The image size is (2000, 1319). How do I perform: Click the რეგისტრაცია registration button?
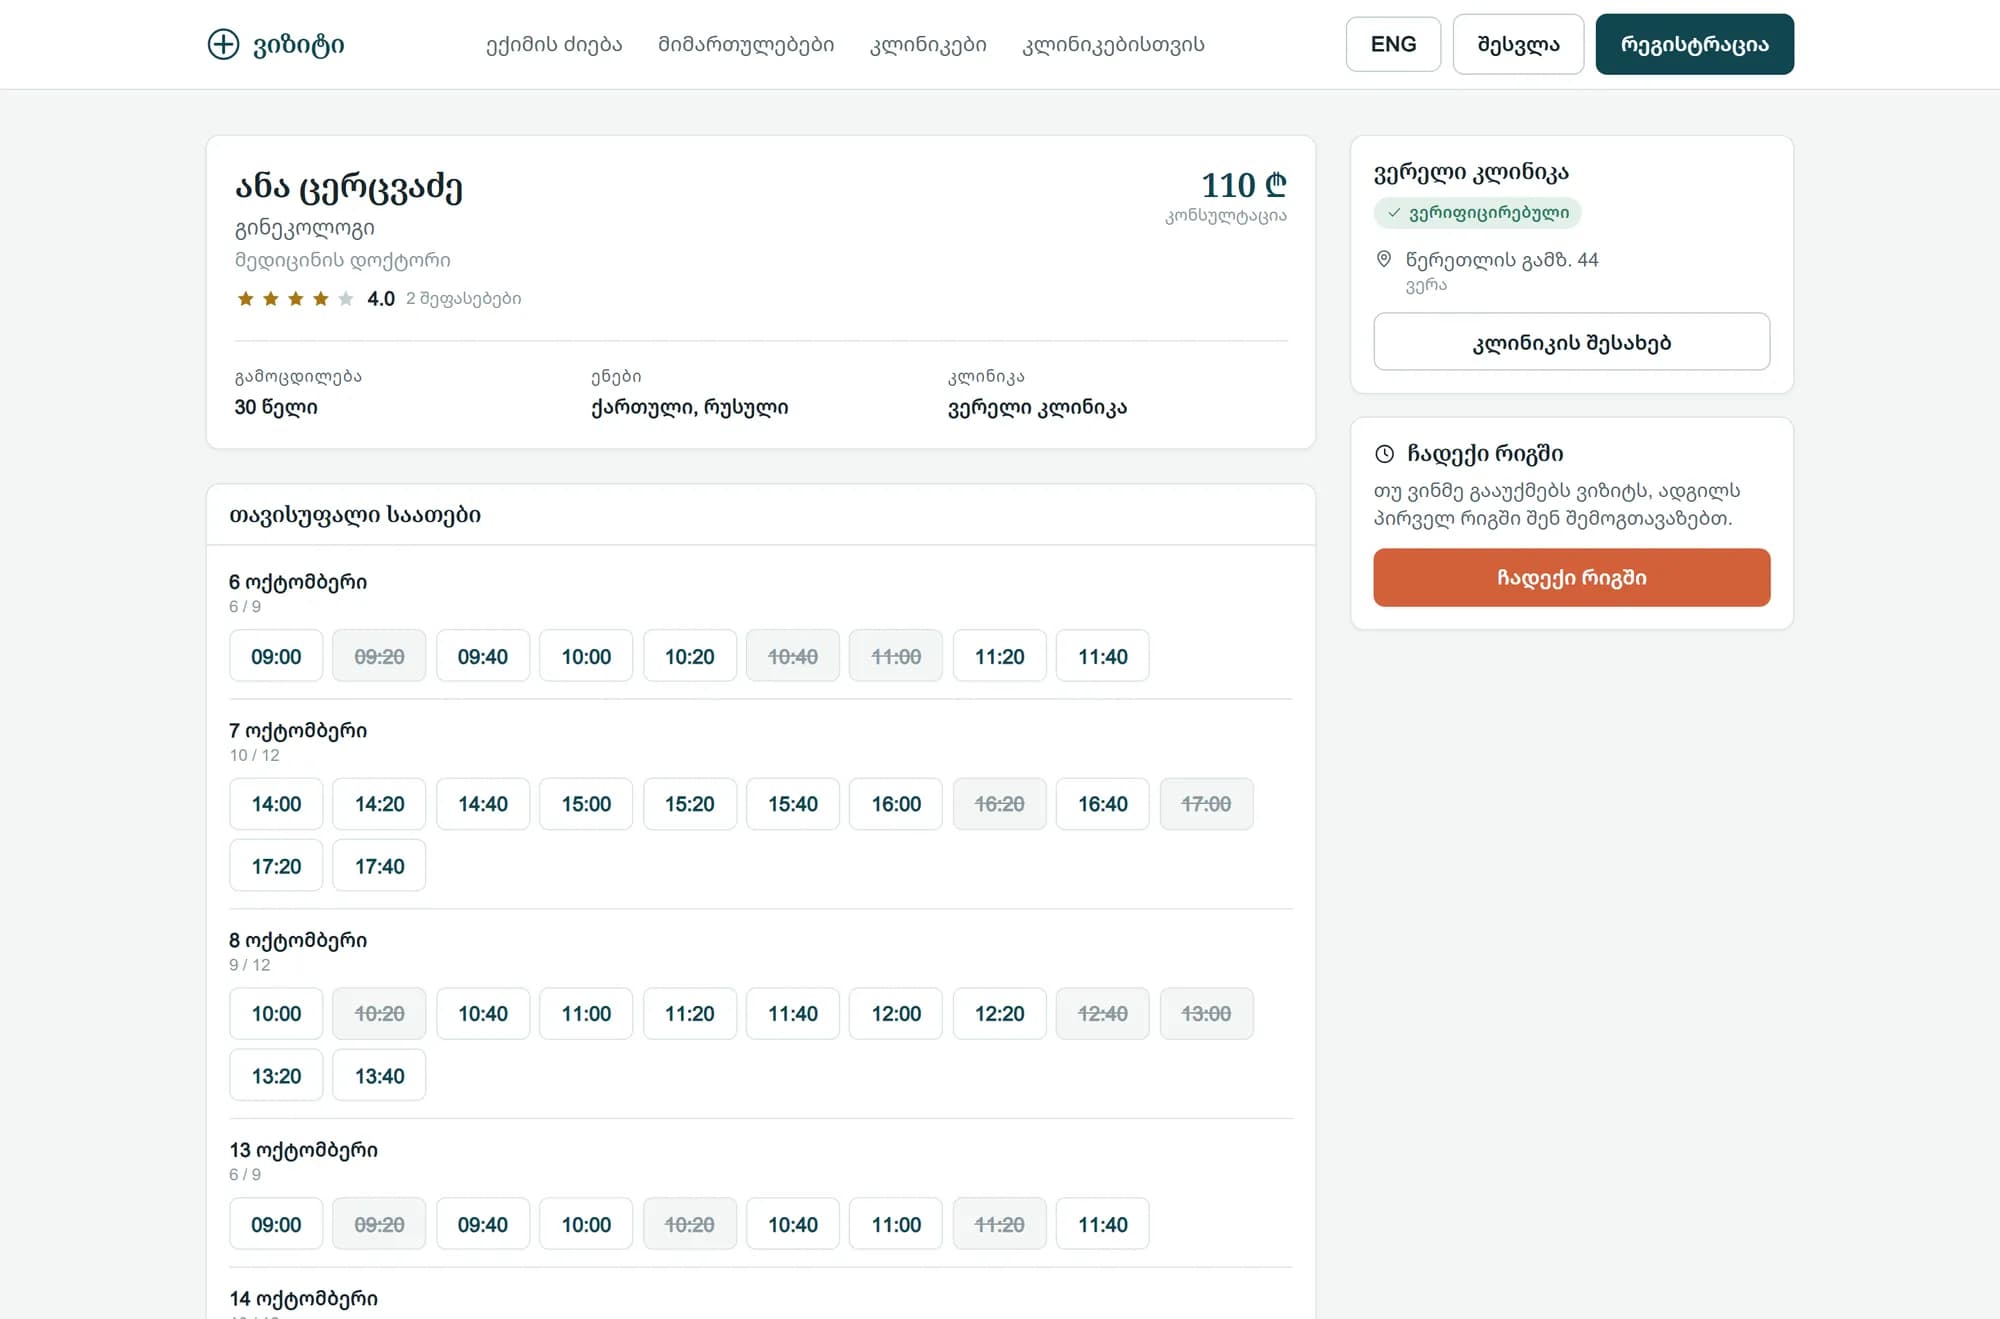coord(1694,44)
